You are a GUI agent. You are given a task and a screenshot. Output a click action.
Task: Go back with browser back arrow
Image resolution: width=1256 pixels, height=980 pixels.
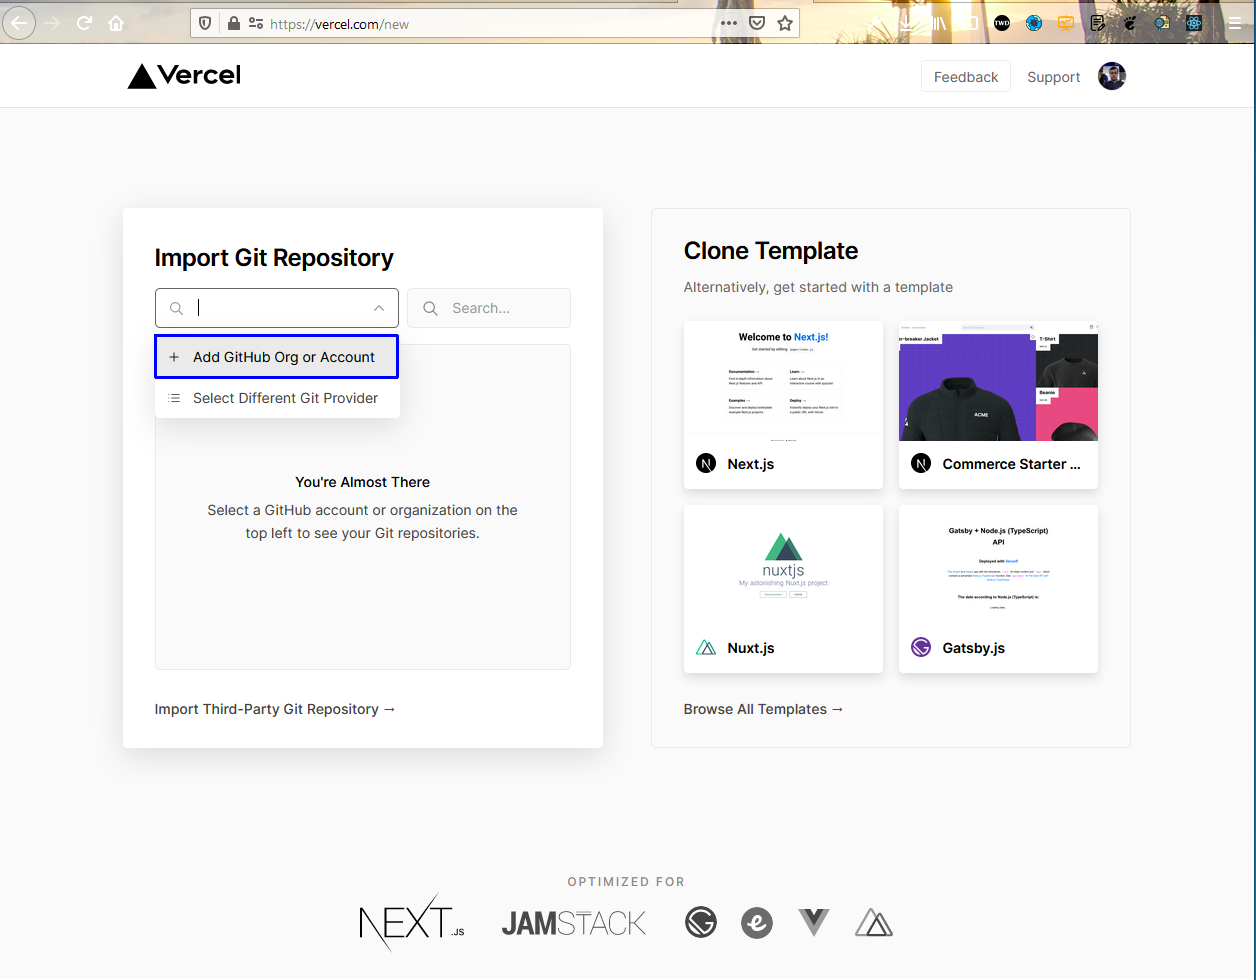[19, 23]
